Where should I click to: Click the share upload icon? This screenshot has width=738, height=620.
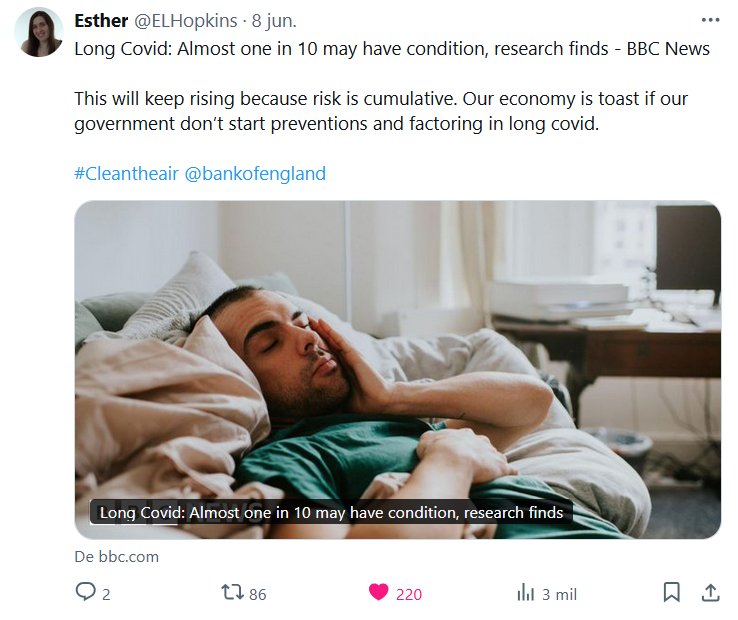pos(710,593)
